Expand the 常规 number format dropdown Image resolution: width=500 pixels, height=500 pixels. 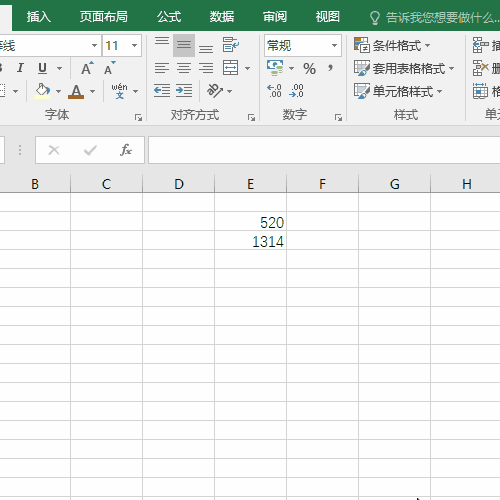(334, 45)
